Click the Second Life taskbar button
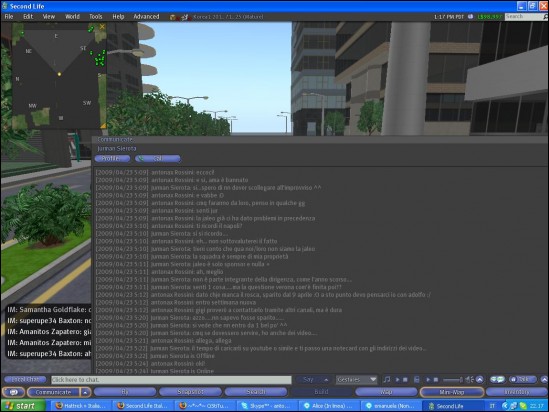 [x=452, y=406]
